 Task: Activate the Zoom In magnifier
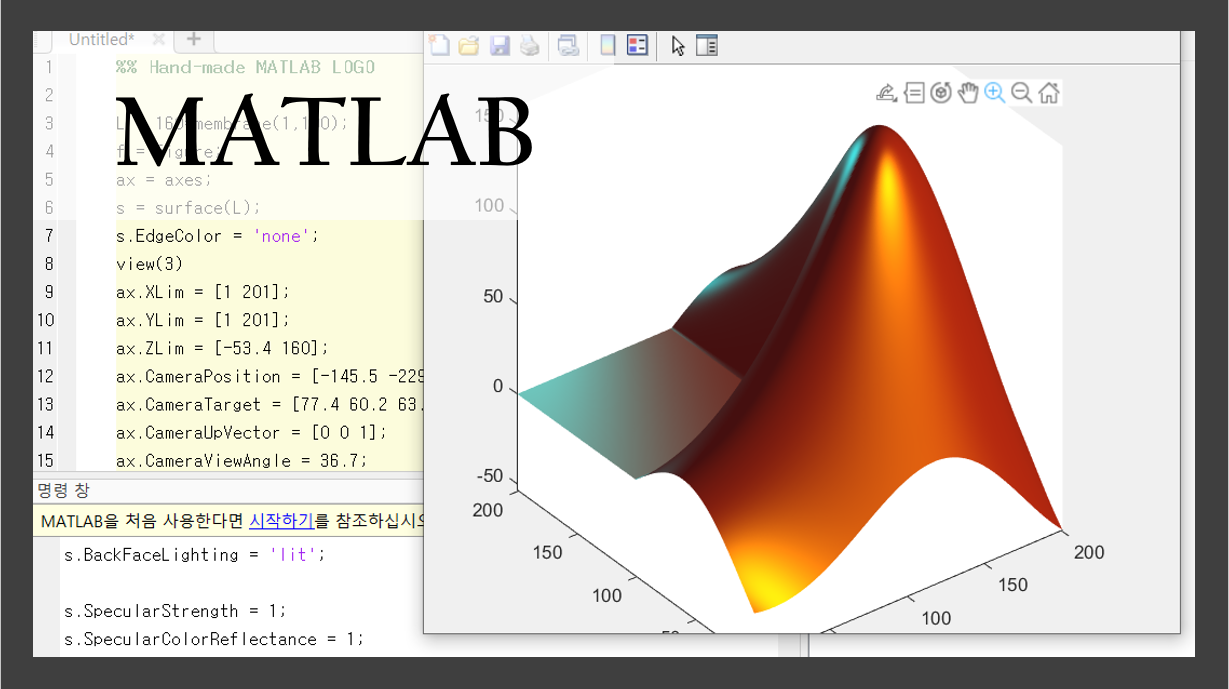coord(995,93)
